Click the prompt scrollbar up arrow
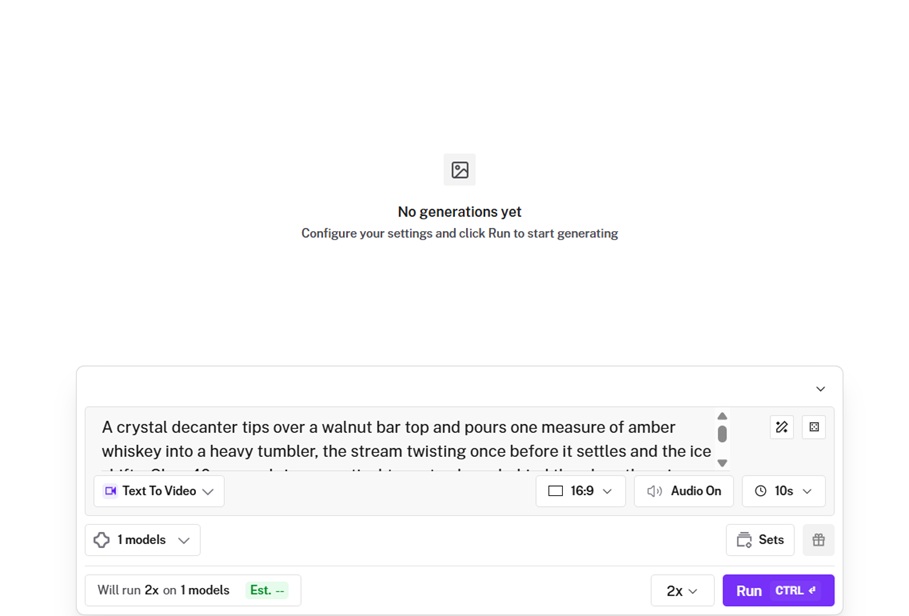909x616 pixels. point(722,416)
